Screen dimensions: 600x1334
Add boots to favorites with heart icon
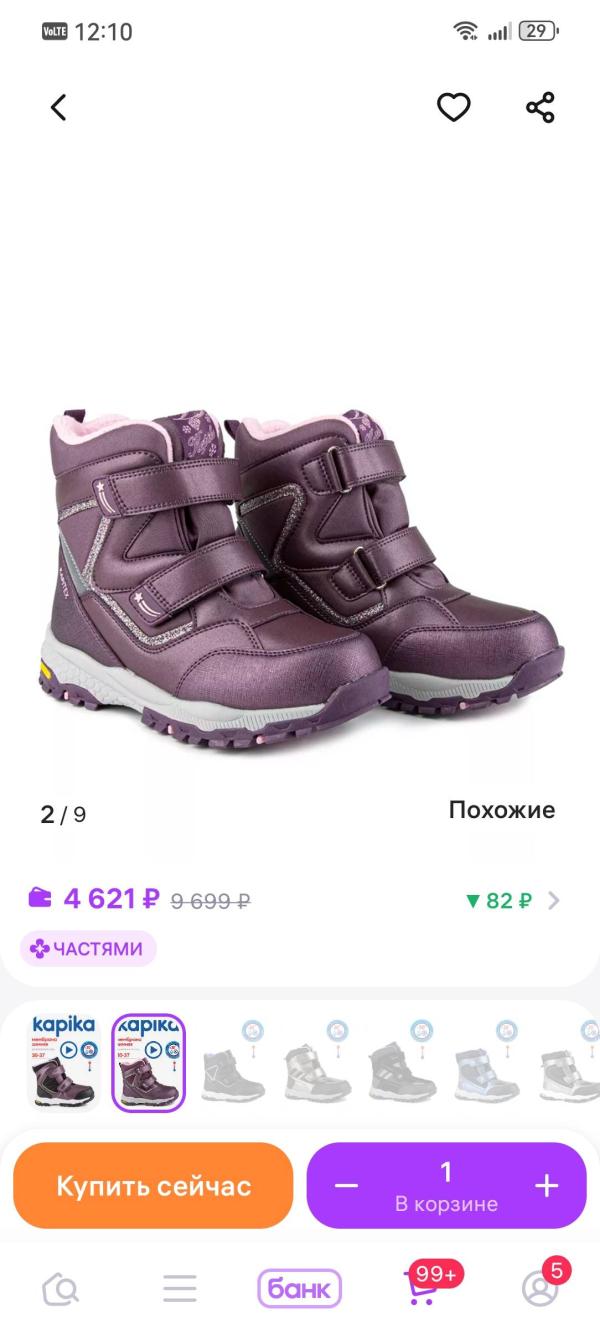click(454, 108)
